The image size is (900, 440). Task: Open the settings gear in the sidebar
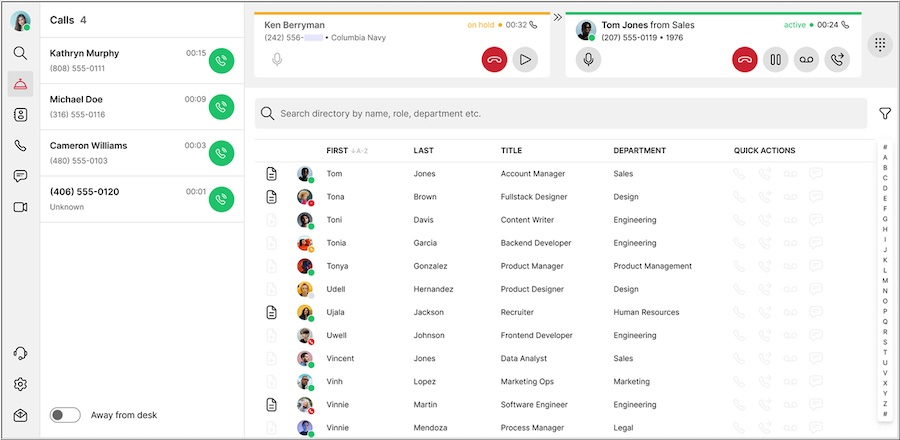tap(20, 384)
